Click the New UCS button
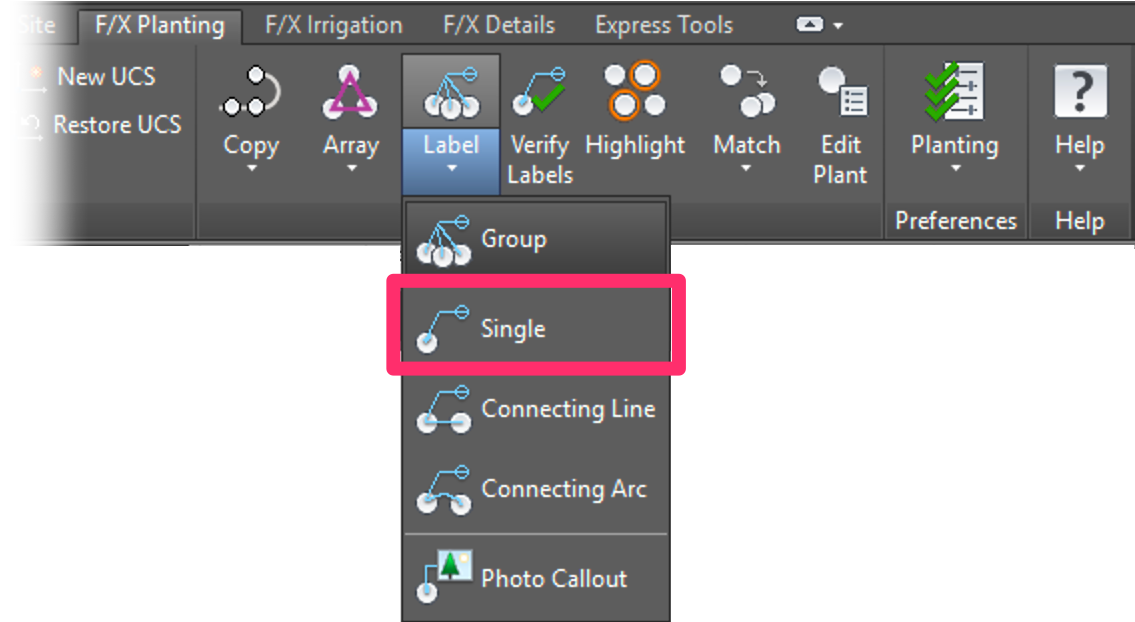Image resolution: width=1135 pixels, height=622 pixels. [103, 75]
